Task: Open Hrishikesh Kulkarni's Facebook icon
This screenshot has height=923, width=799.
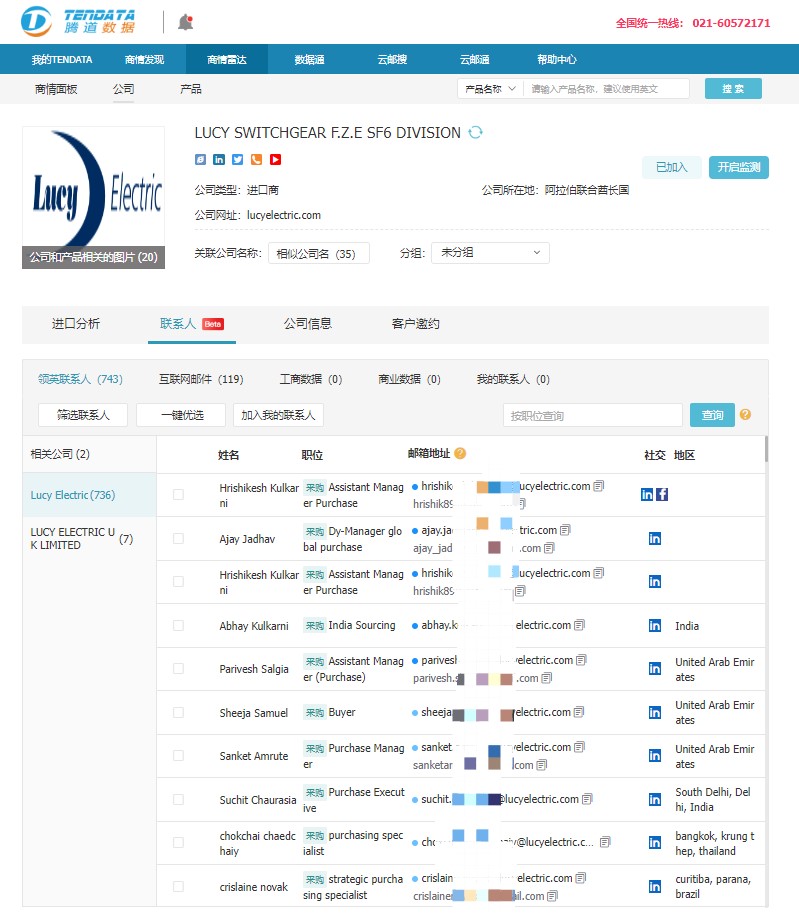Action: coord(662,494)
